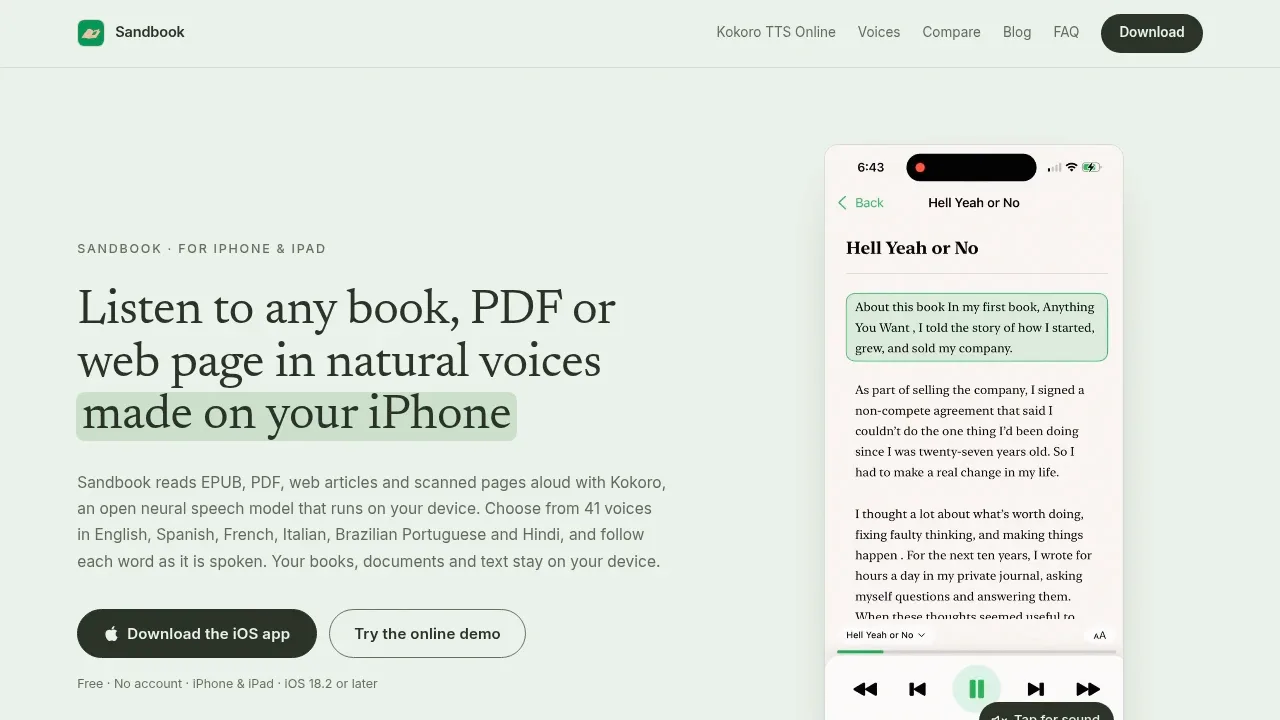Click the 'made on your iPhone' highlighted headline

(x=296, y=416)
